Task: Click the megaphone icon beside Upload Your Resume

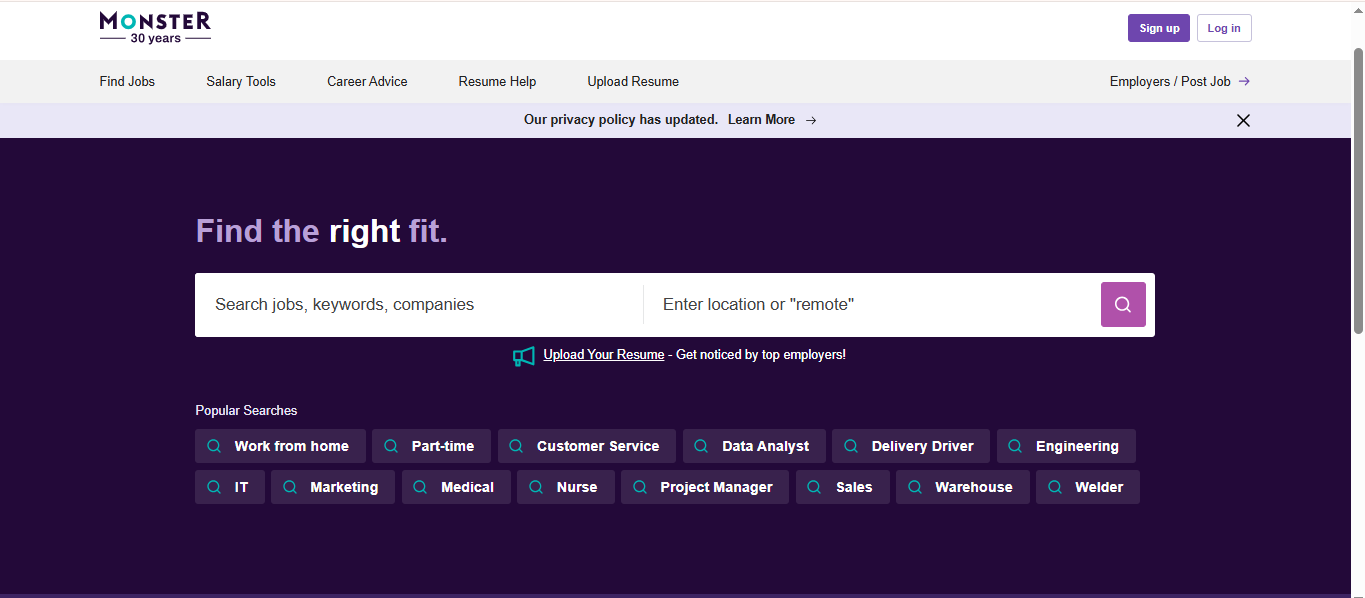Action: [x=524, y=356]
